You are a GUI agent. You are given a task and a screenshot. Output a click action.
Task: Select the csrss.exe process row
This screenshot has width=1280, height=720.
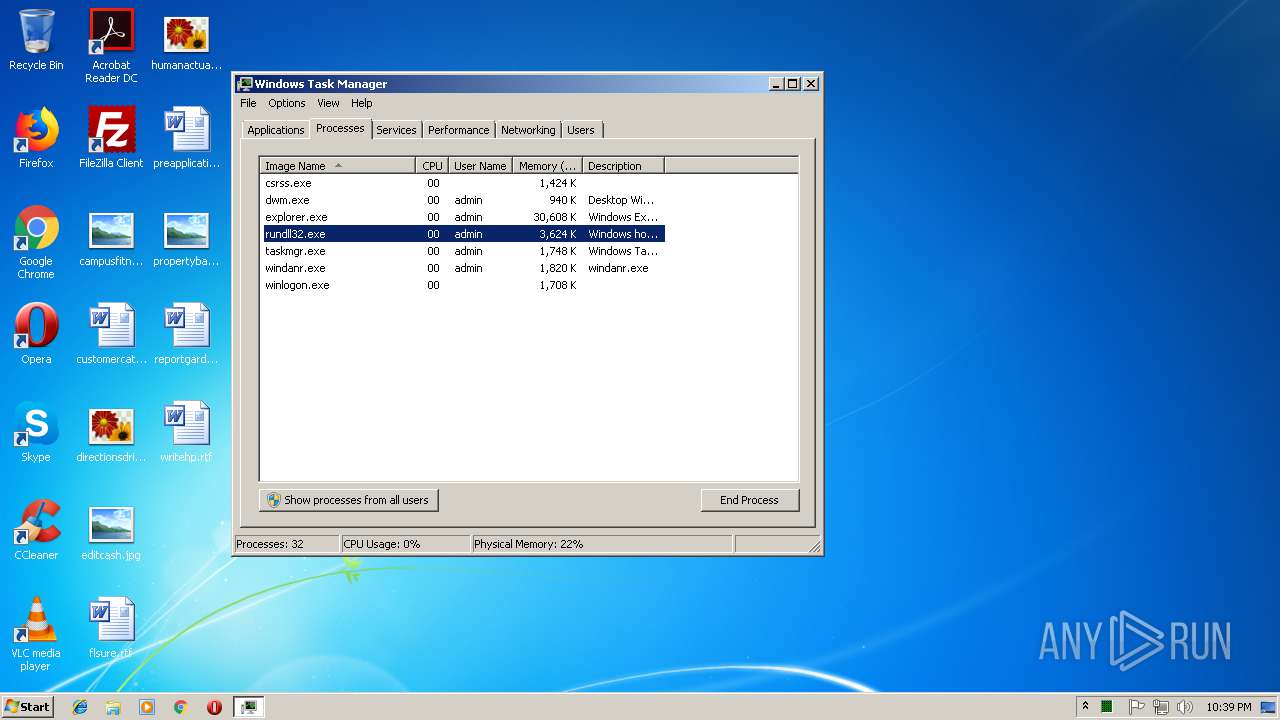click(464, 183)
